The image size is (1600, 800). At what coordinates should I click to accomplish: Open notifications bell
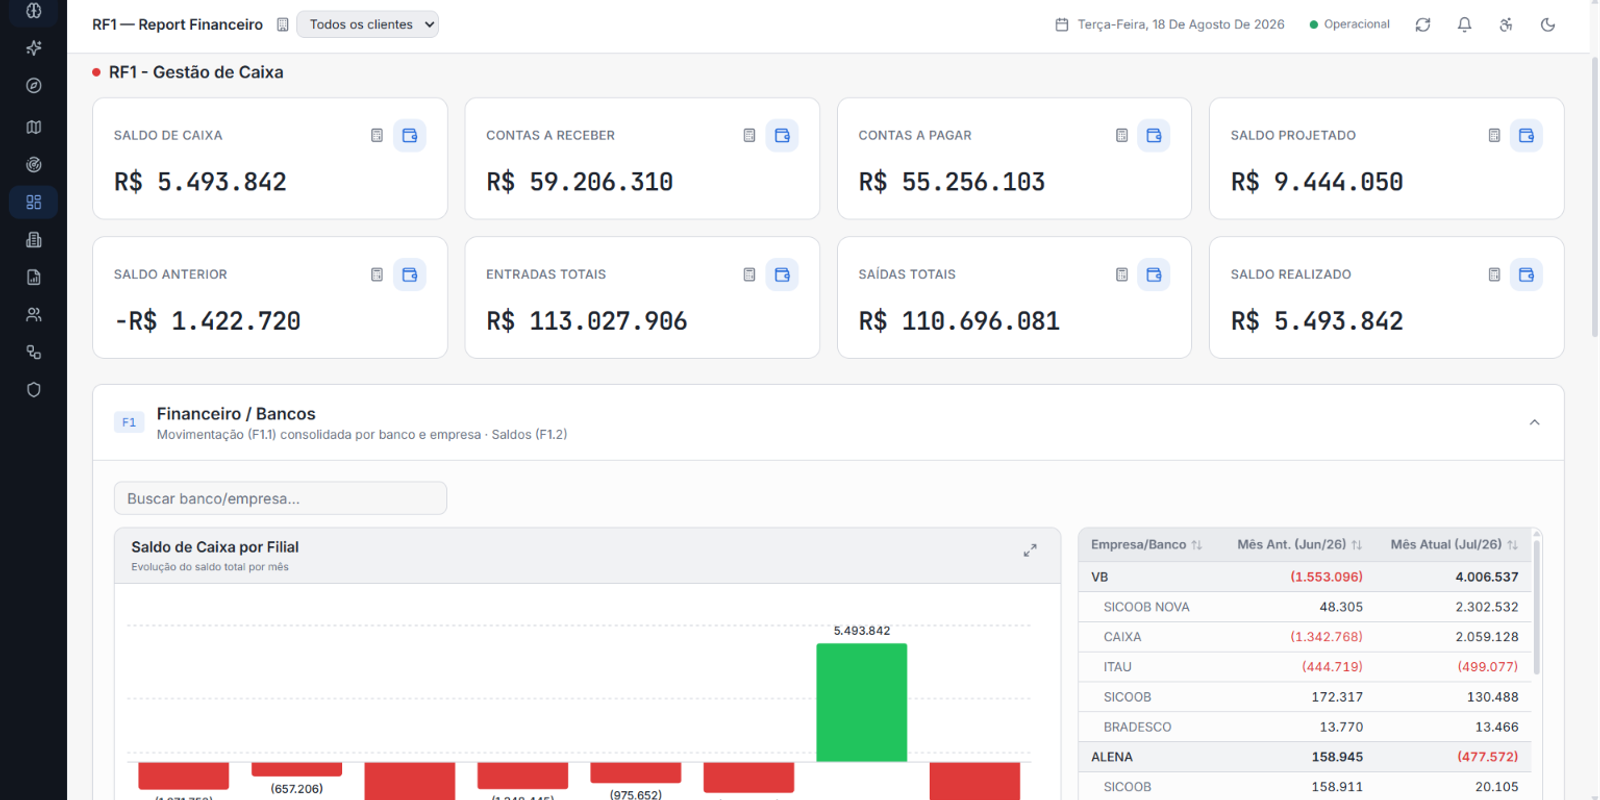1464,25
